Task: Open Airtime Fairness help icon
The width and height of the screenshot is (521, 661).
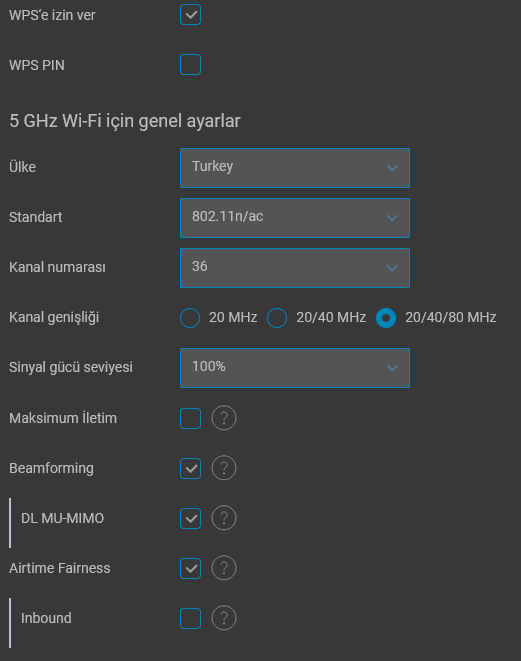Action: click(x=224, y=568)
